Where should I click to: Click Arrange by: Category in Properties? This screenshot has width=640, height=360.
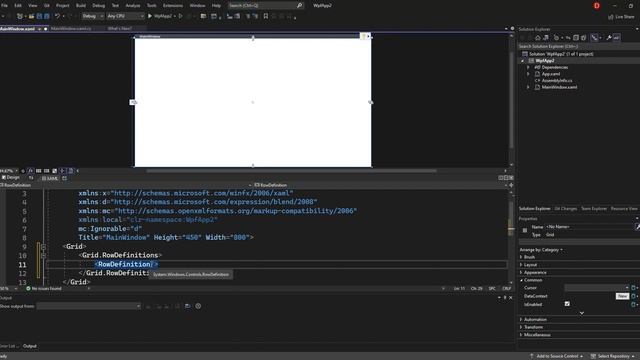541,249
